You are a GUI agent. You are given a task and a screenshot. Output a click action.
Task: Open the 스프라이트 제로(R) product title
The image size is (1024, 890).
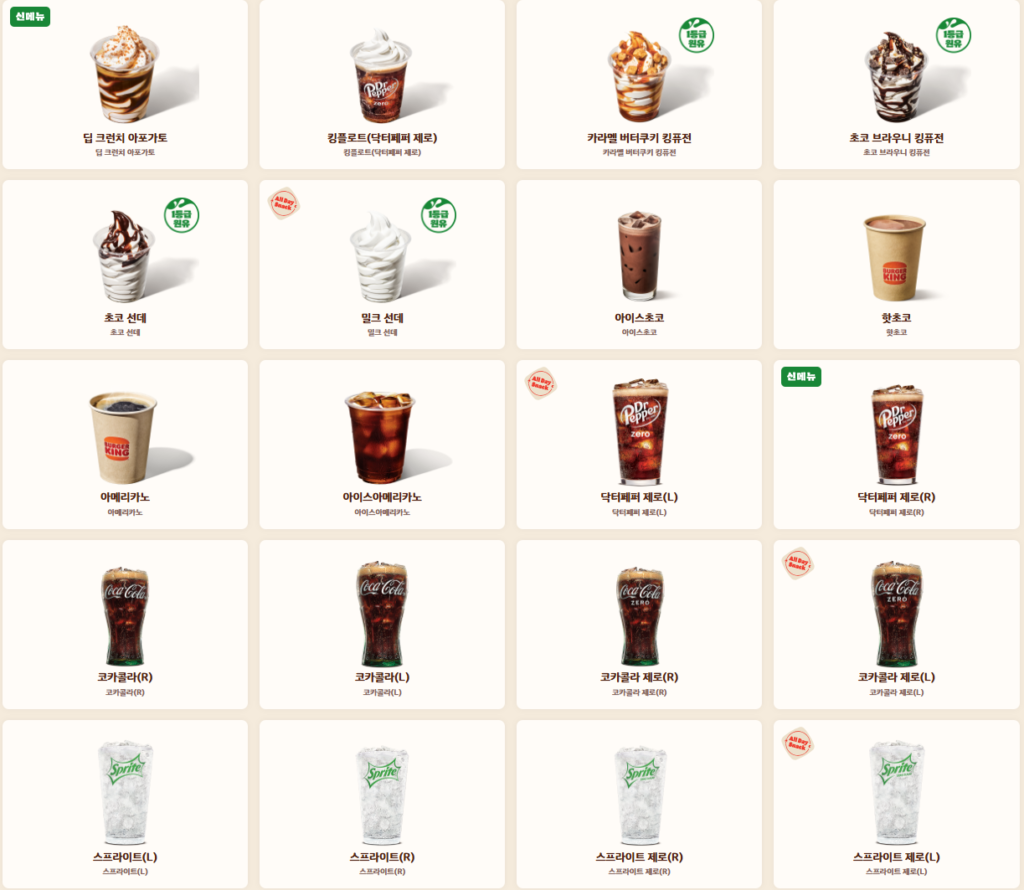click(x=639, y=857)
